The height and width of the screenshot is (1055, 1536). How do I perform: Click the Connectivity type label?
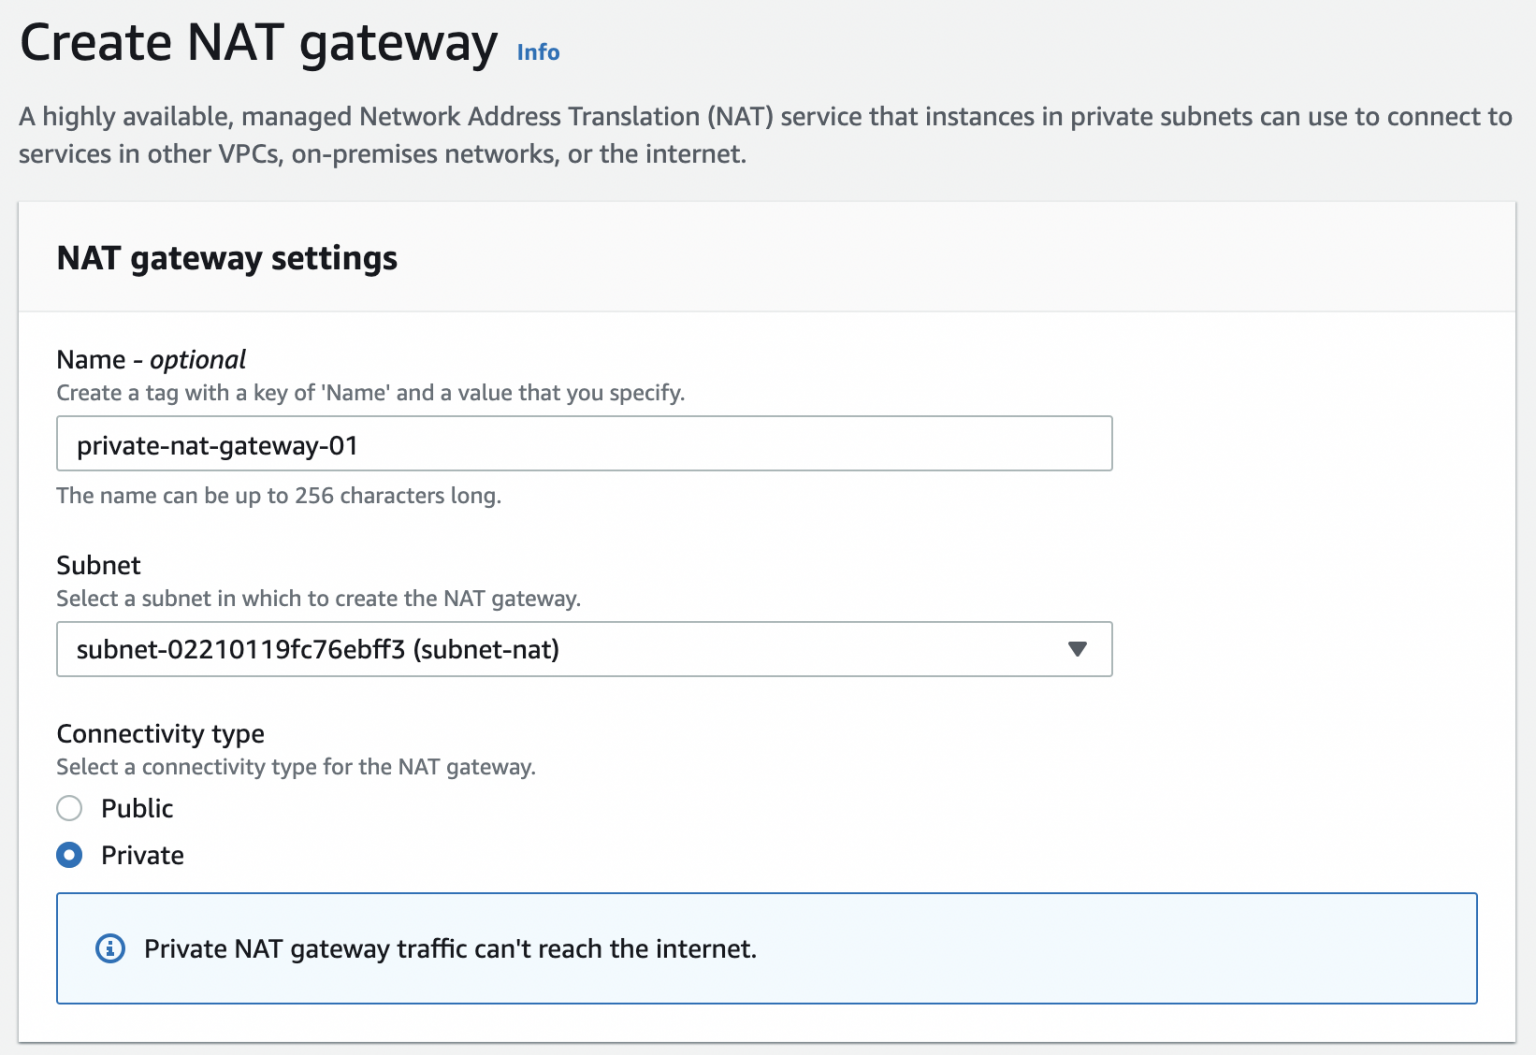point(160,733)
